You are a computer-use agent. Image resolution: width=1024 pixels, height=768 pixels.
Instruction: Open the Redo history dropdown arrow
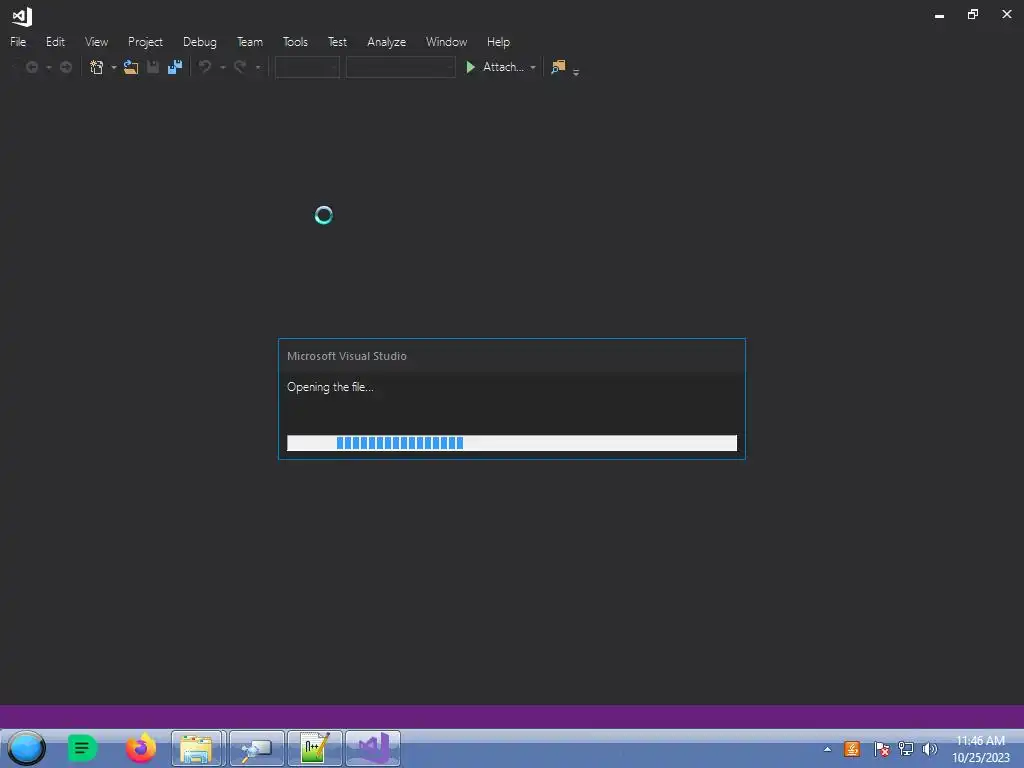257,67
